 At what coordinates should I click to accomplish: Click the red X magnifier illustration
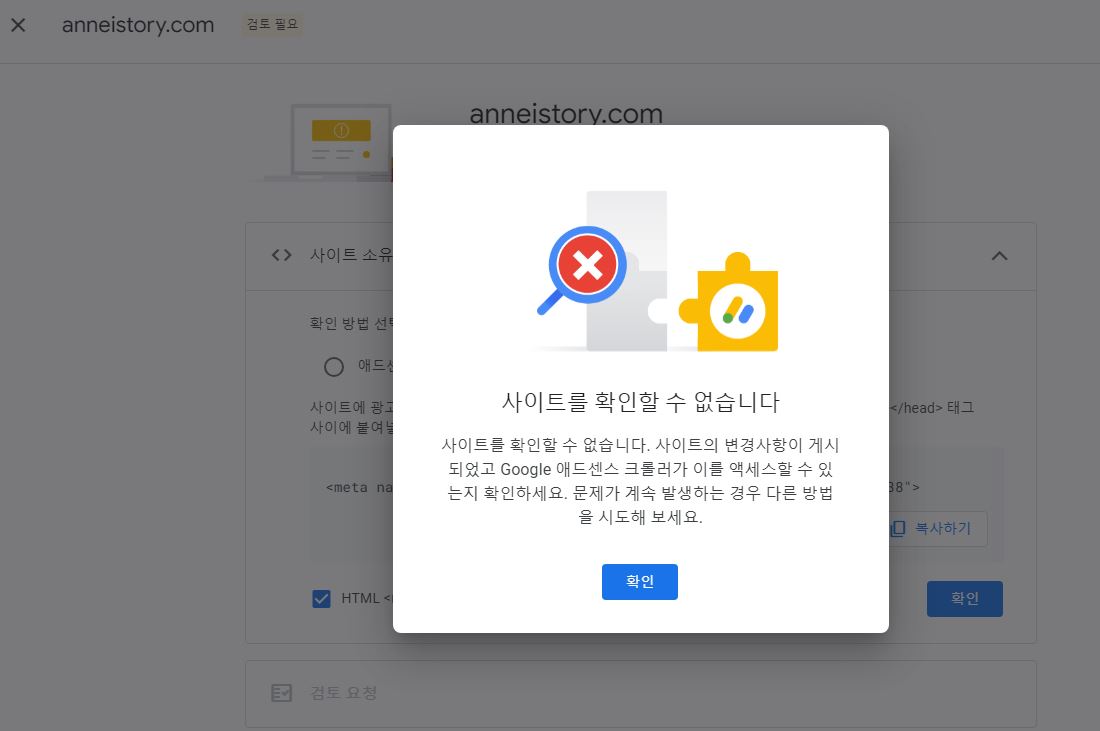pyautogui.click(x=584, y=270)
